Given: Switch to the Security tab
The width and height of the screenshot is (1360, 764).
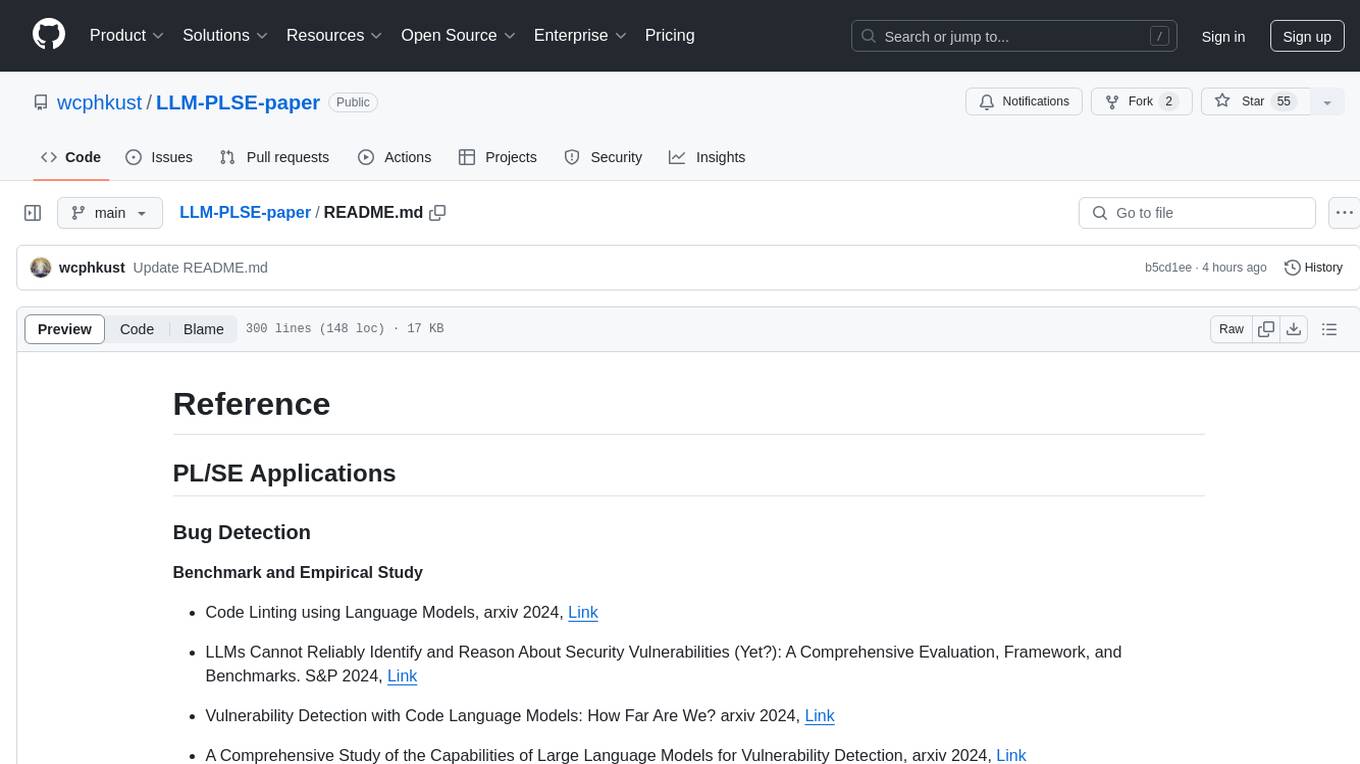Looking at the screenshot, I should (x=603, y=157).
